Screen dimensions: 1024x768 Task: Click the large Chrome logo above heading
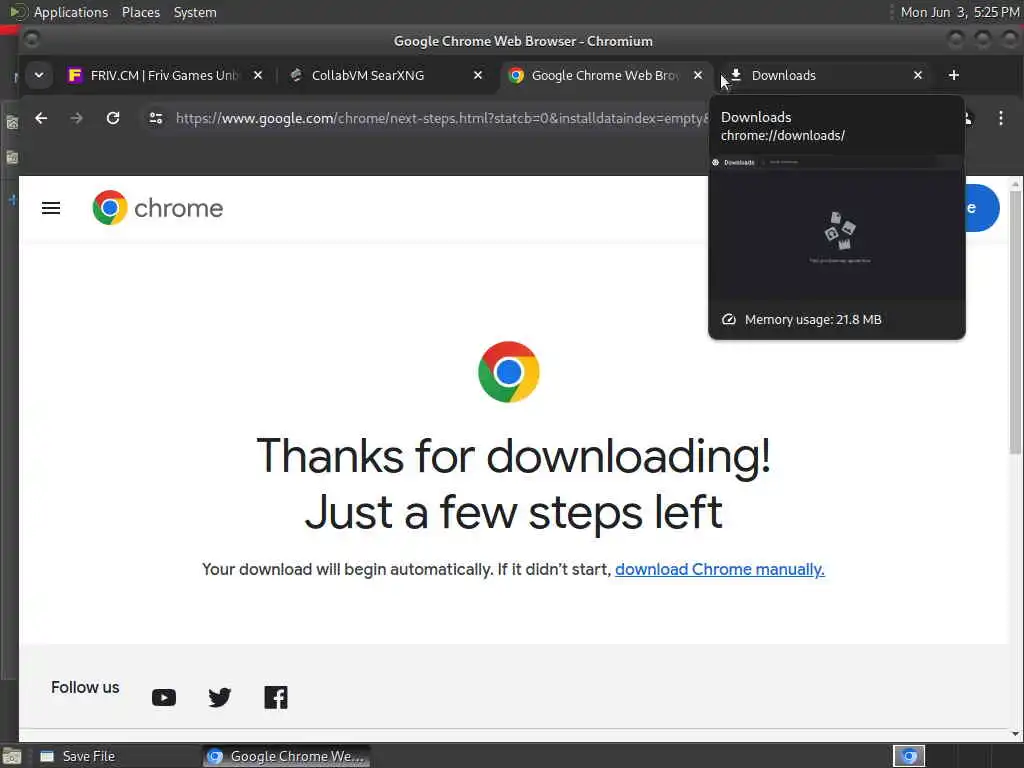(x=509, y=372)
